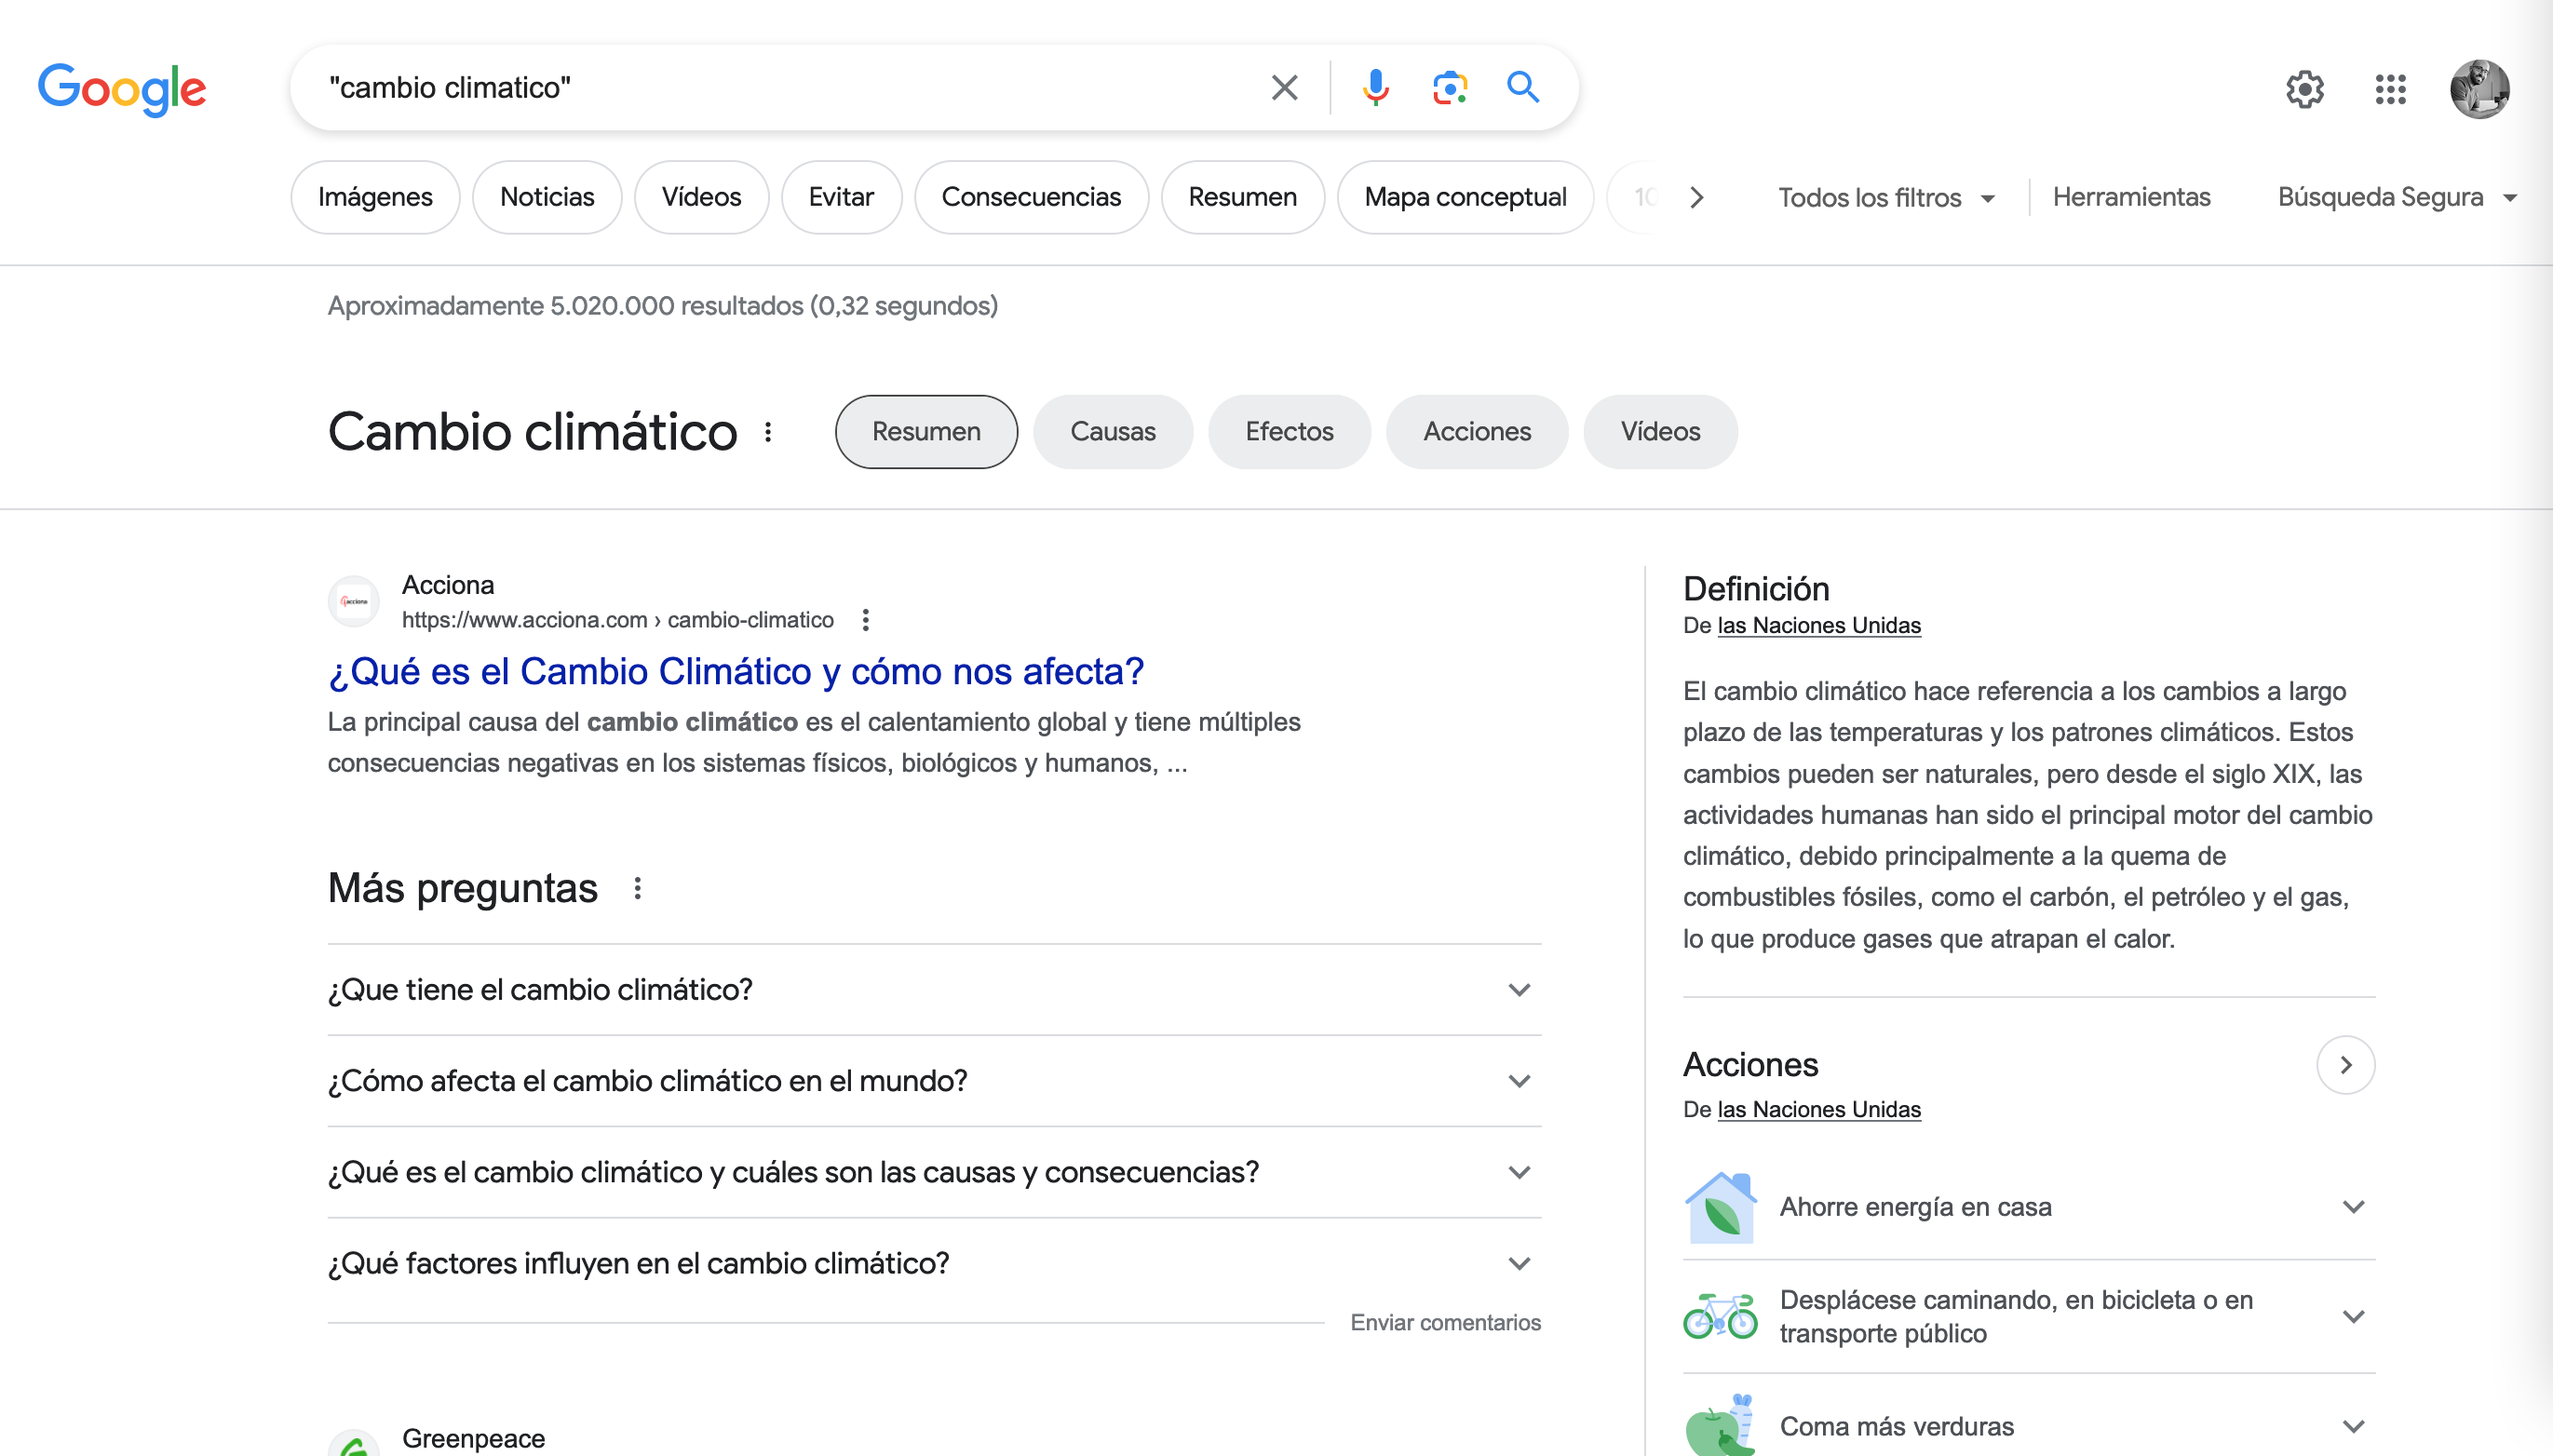Open Google Lens image search

(x=1449, y=88)
